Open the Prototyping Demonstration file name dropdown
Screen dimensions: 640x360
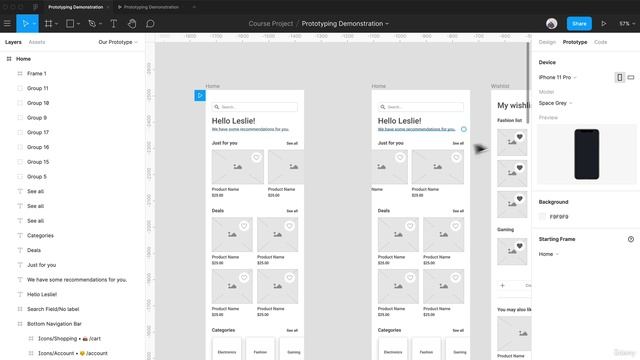tap(345, 24)
